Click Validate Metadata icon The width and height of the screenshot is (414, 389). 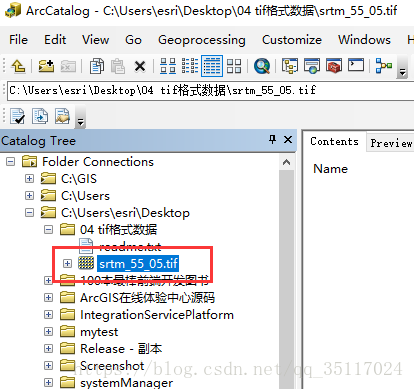[17, 116]
